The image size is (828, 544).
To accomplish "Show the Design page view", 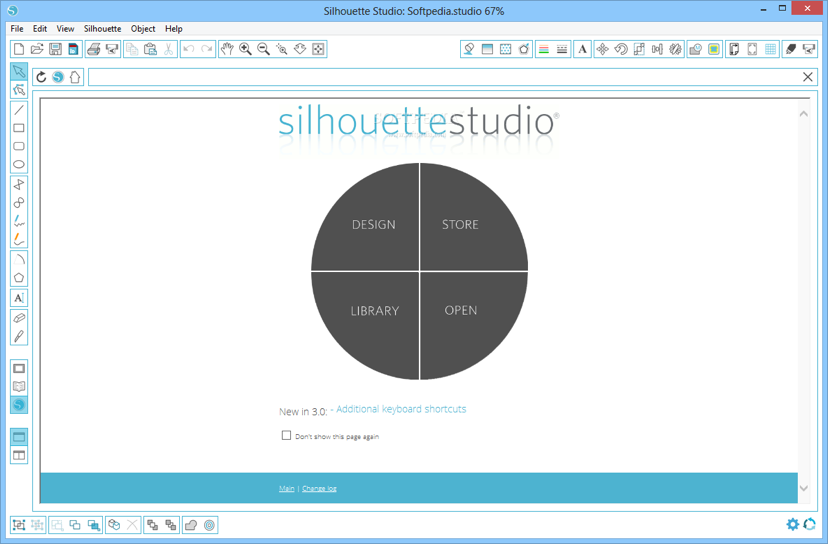I will [x=19, y=368].
